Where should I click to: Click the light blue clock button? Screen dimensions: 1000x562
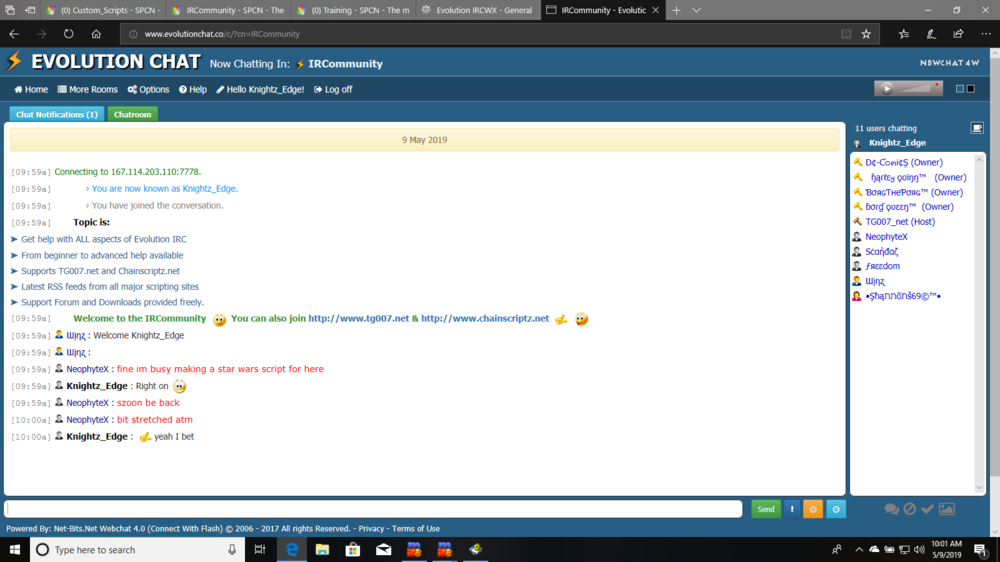835,509
